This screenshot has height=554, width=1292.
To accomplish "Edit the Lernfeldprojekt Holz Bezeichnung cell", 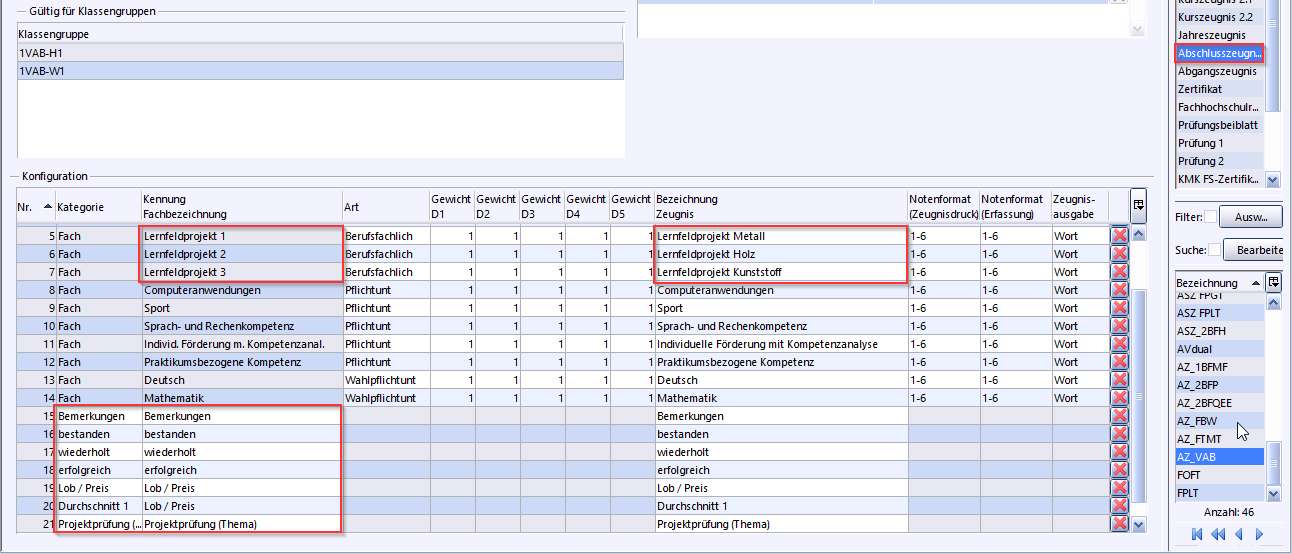I will point(780,254).
